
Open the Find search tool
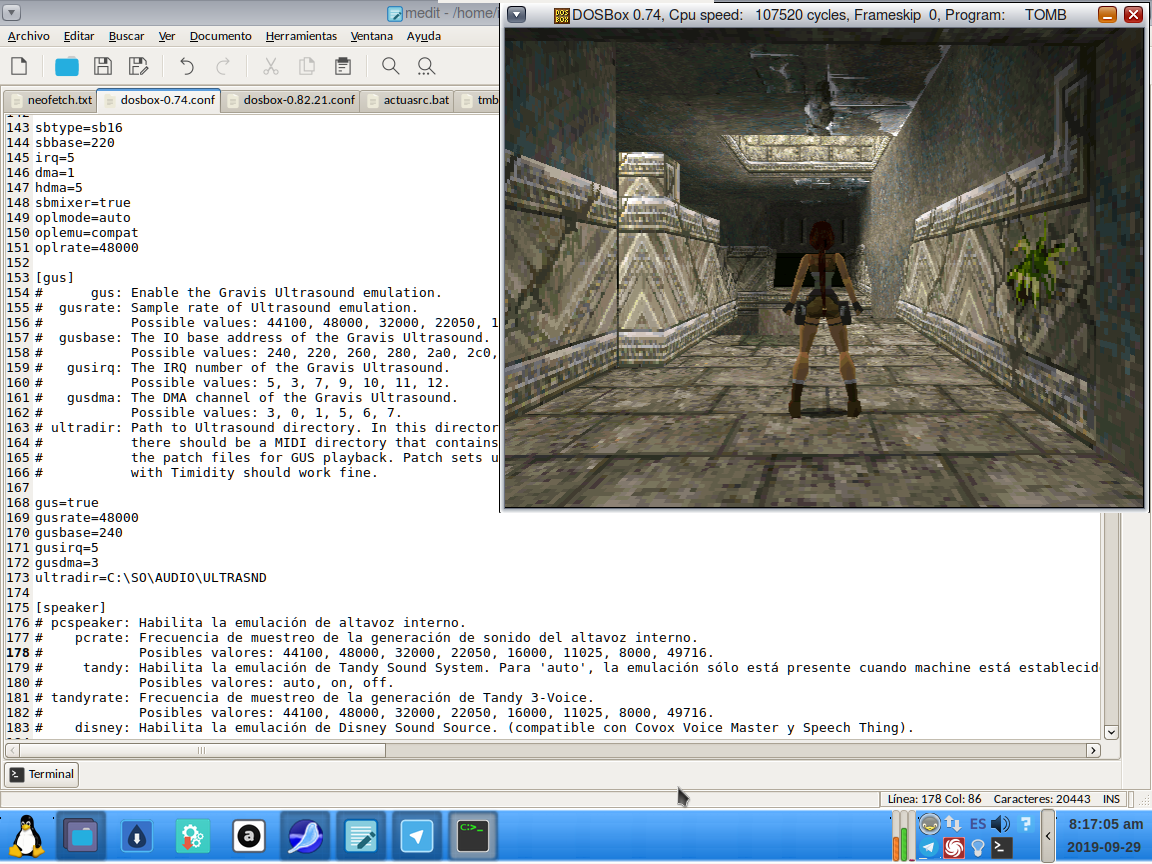tap(391, 66)
